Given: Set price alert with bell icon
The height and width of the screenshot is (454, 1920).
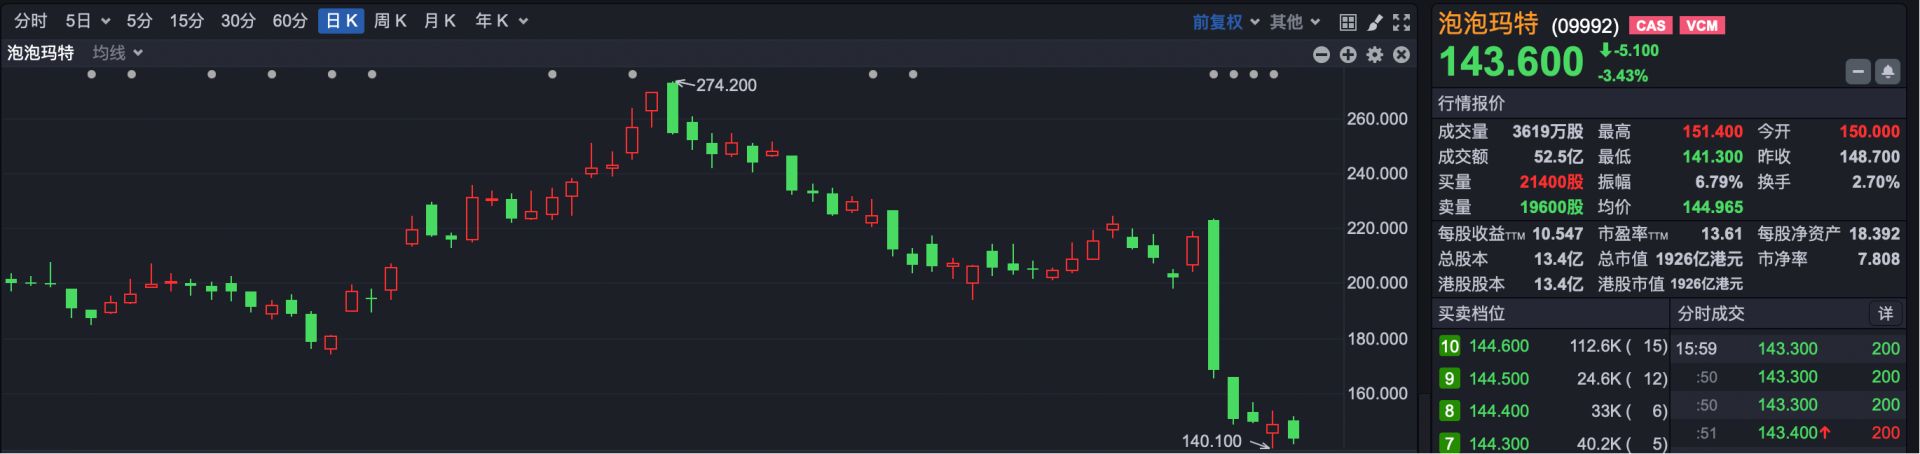Looking at the screenshot, I should tap(1888, 72).
